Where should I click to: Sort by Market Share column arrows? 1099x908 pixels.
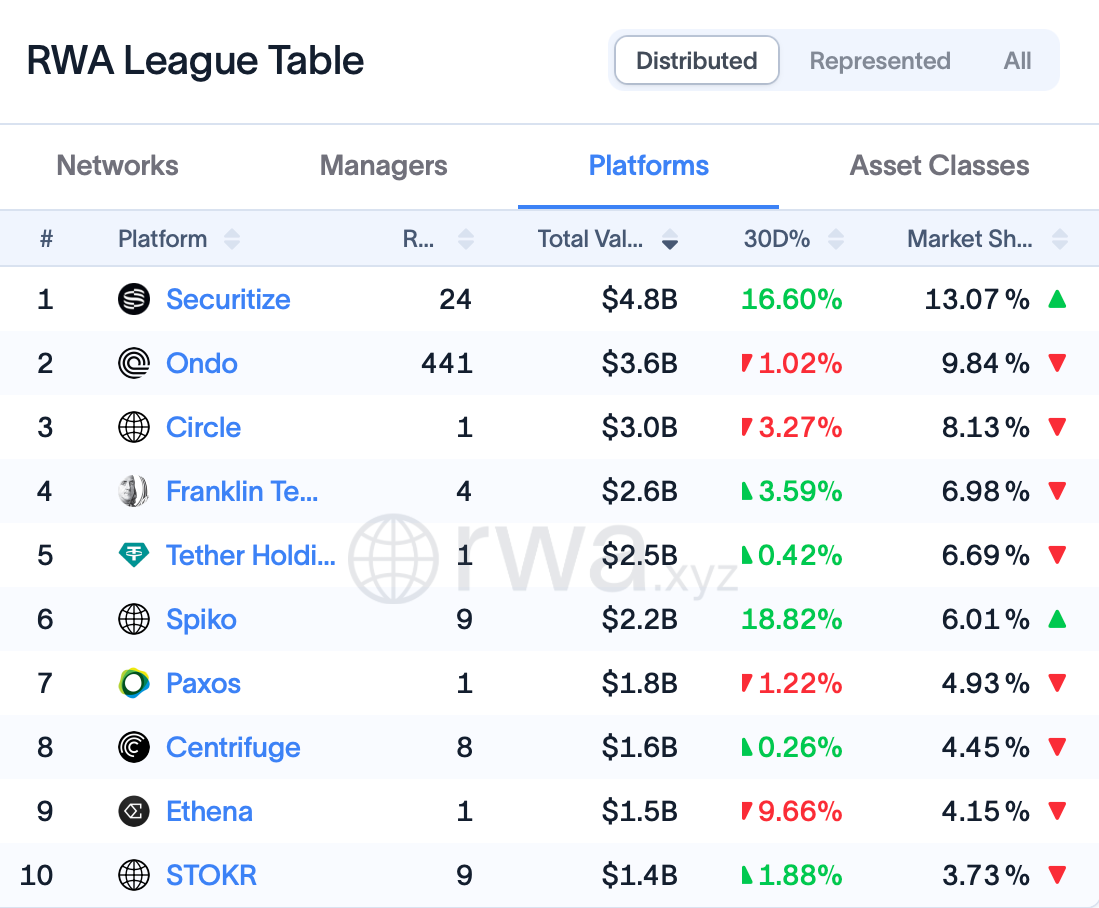(1060, 239)
